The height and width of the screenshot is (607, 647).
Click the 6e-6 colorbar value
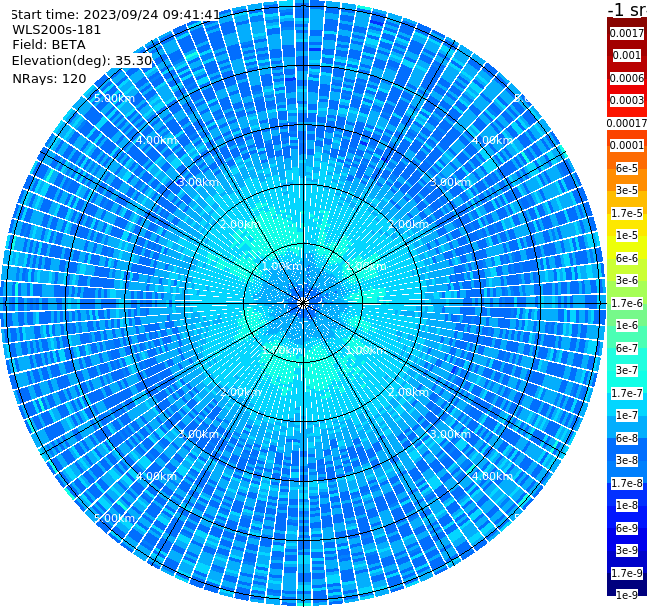(627, 258)
